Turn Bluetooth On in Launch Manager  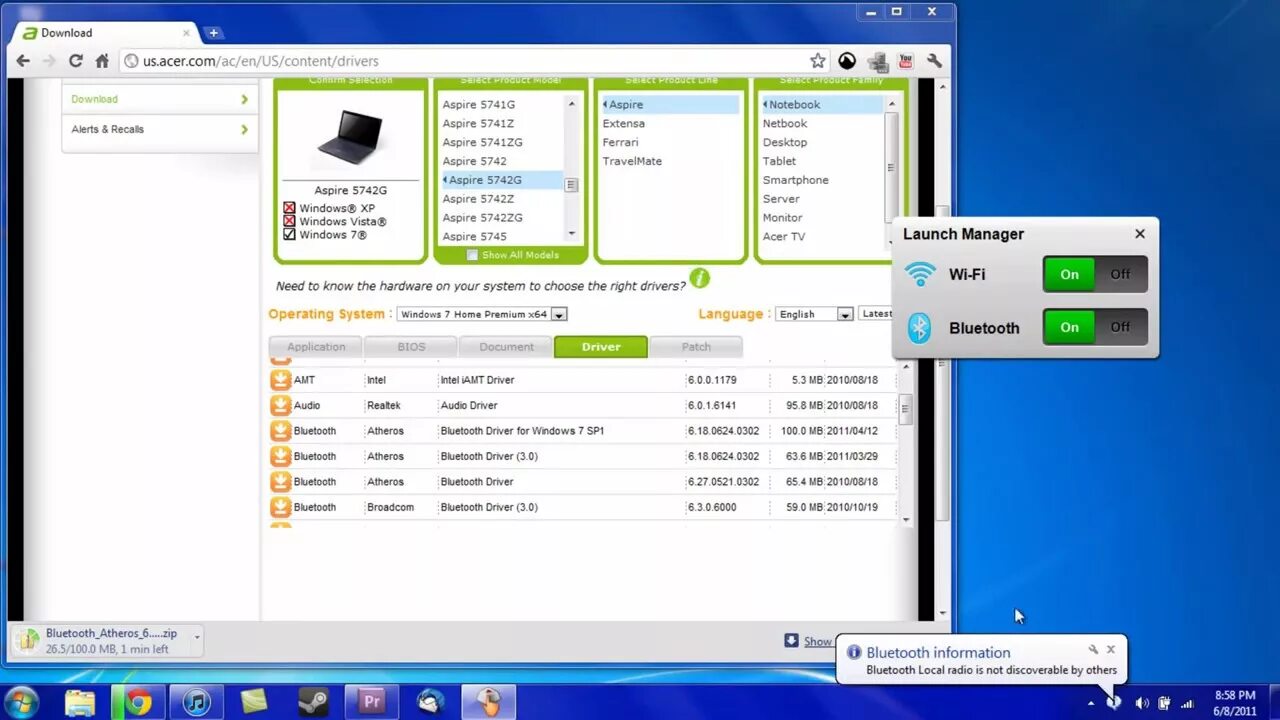[x=1069, y=327]
